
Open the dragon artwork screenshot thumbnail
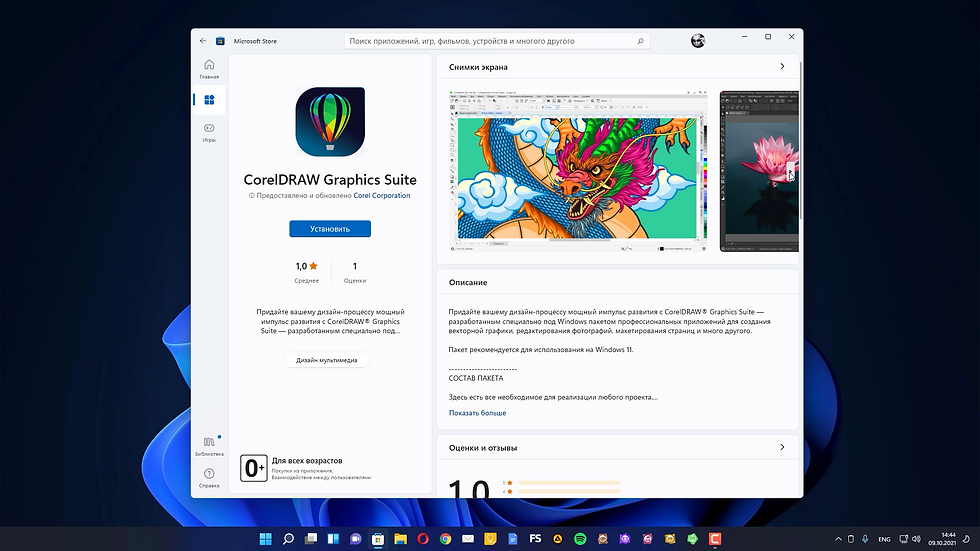pos(578,171)
